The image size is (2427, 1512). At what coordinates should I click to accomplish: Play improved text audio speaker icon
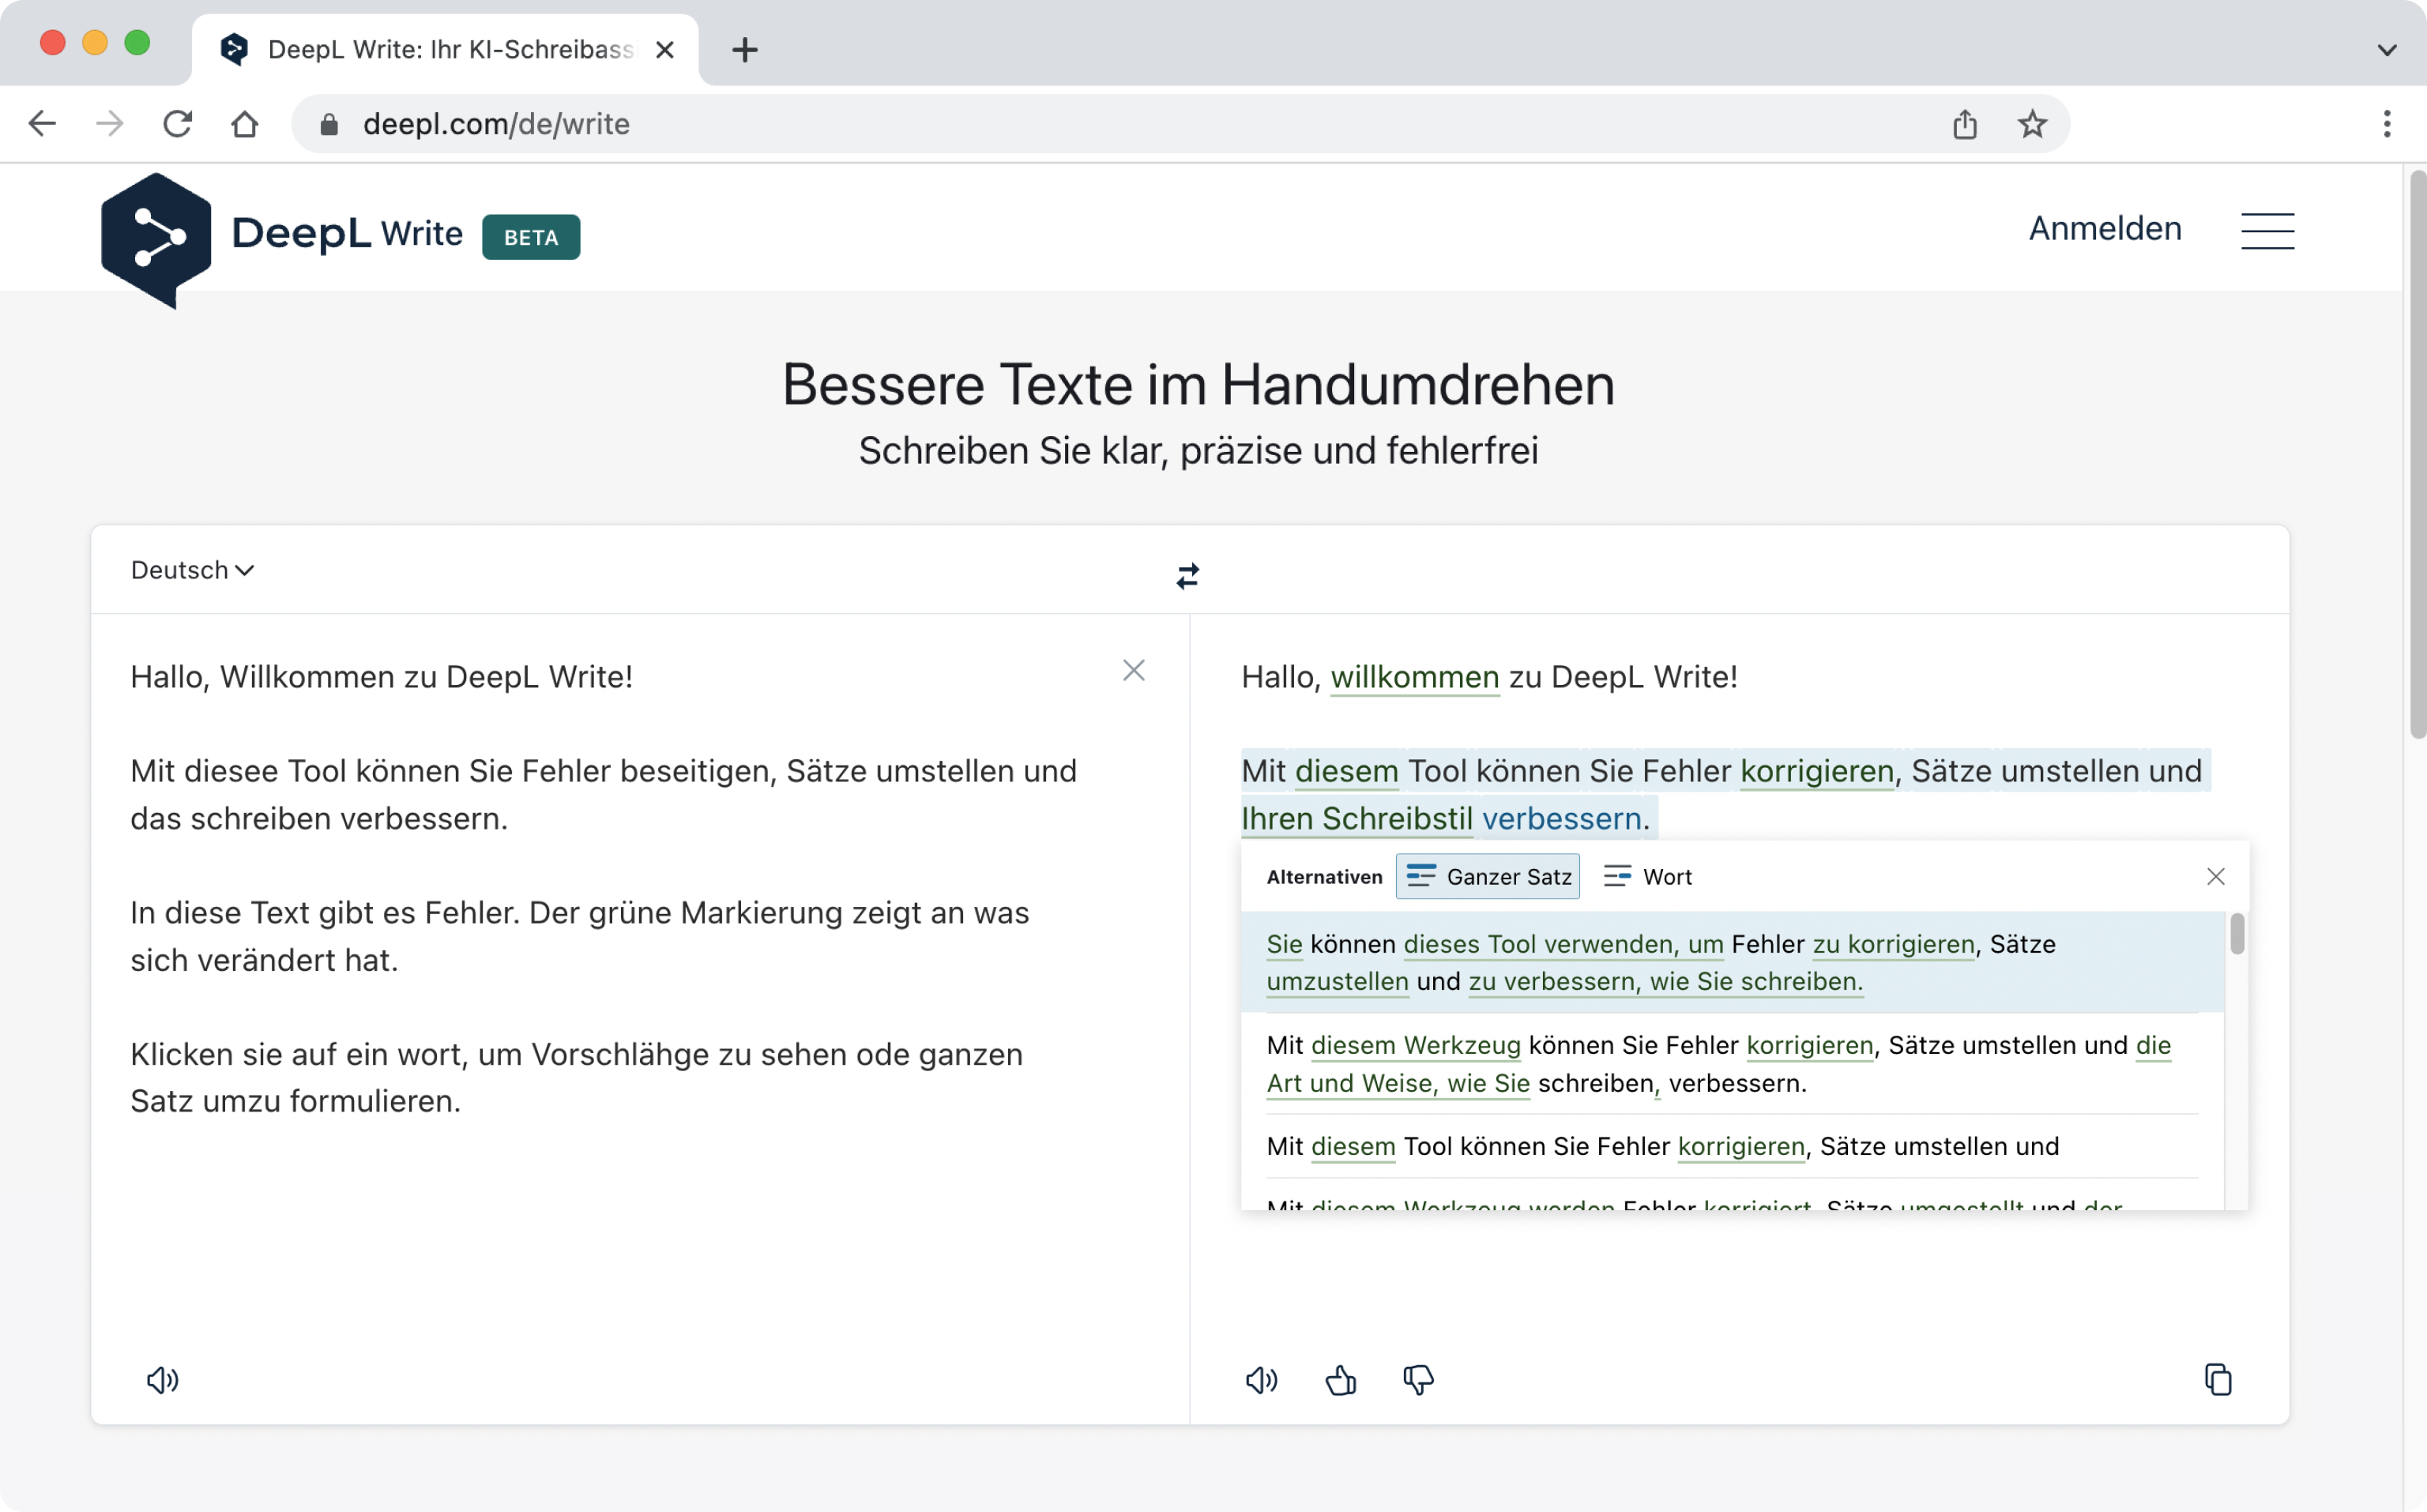[1261, 1380]
